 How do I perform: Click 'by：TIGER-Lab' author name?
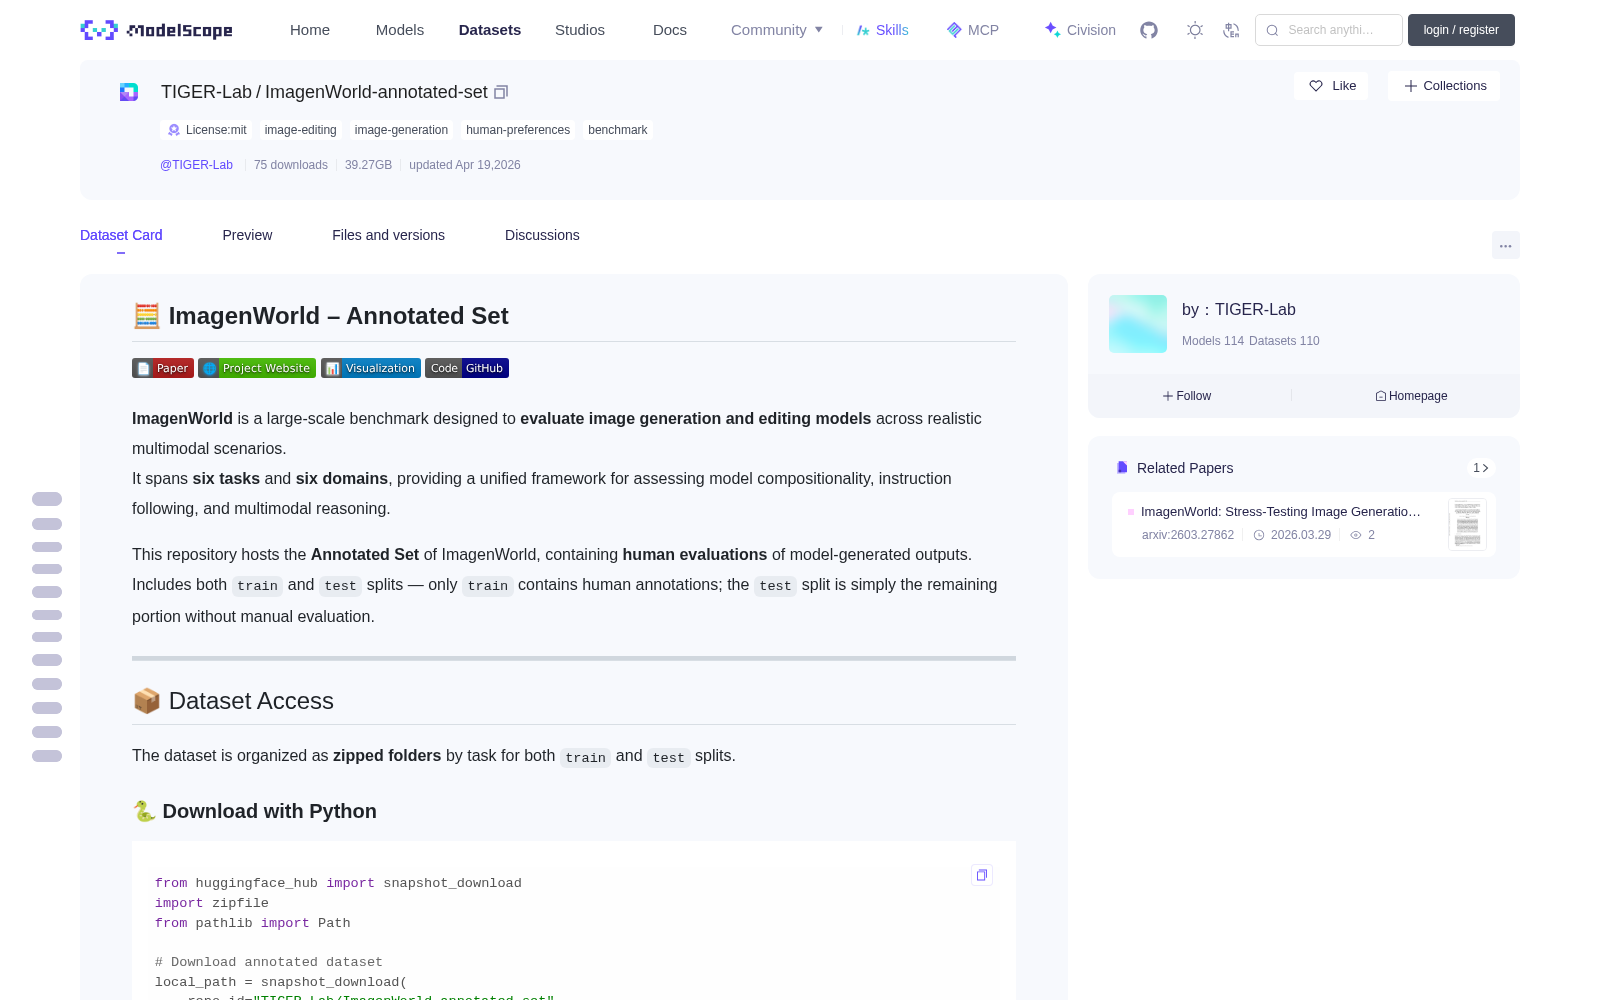pyautogui.click(x=1239, y=310)
